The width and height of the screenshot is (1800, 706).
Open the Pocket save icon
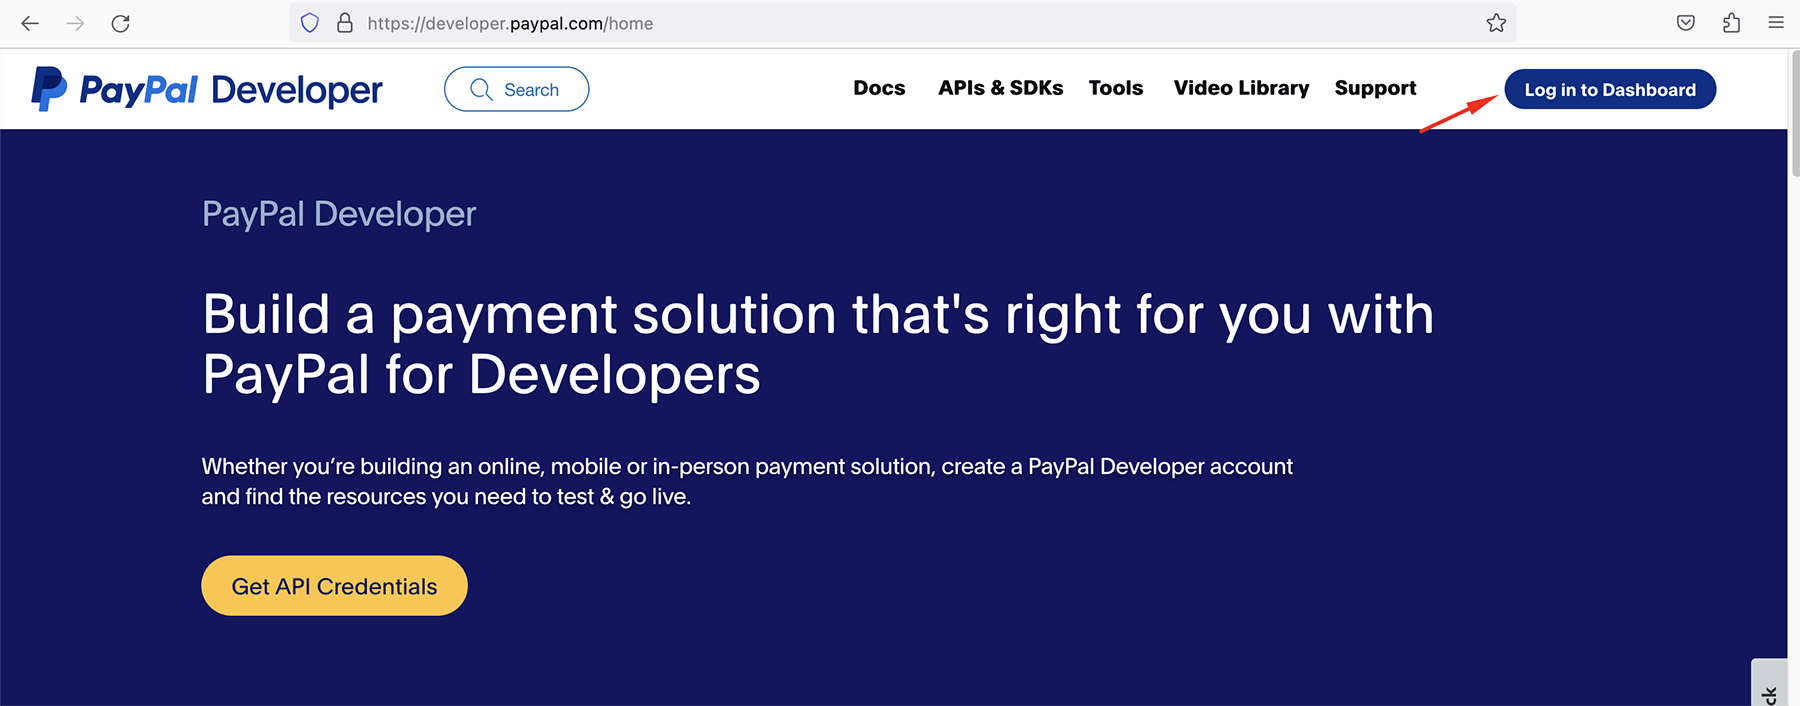coord(1686,23)
